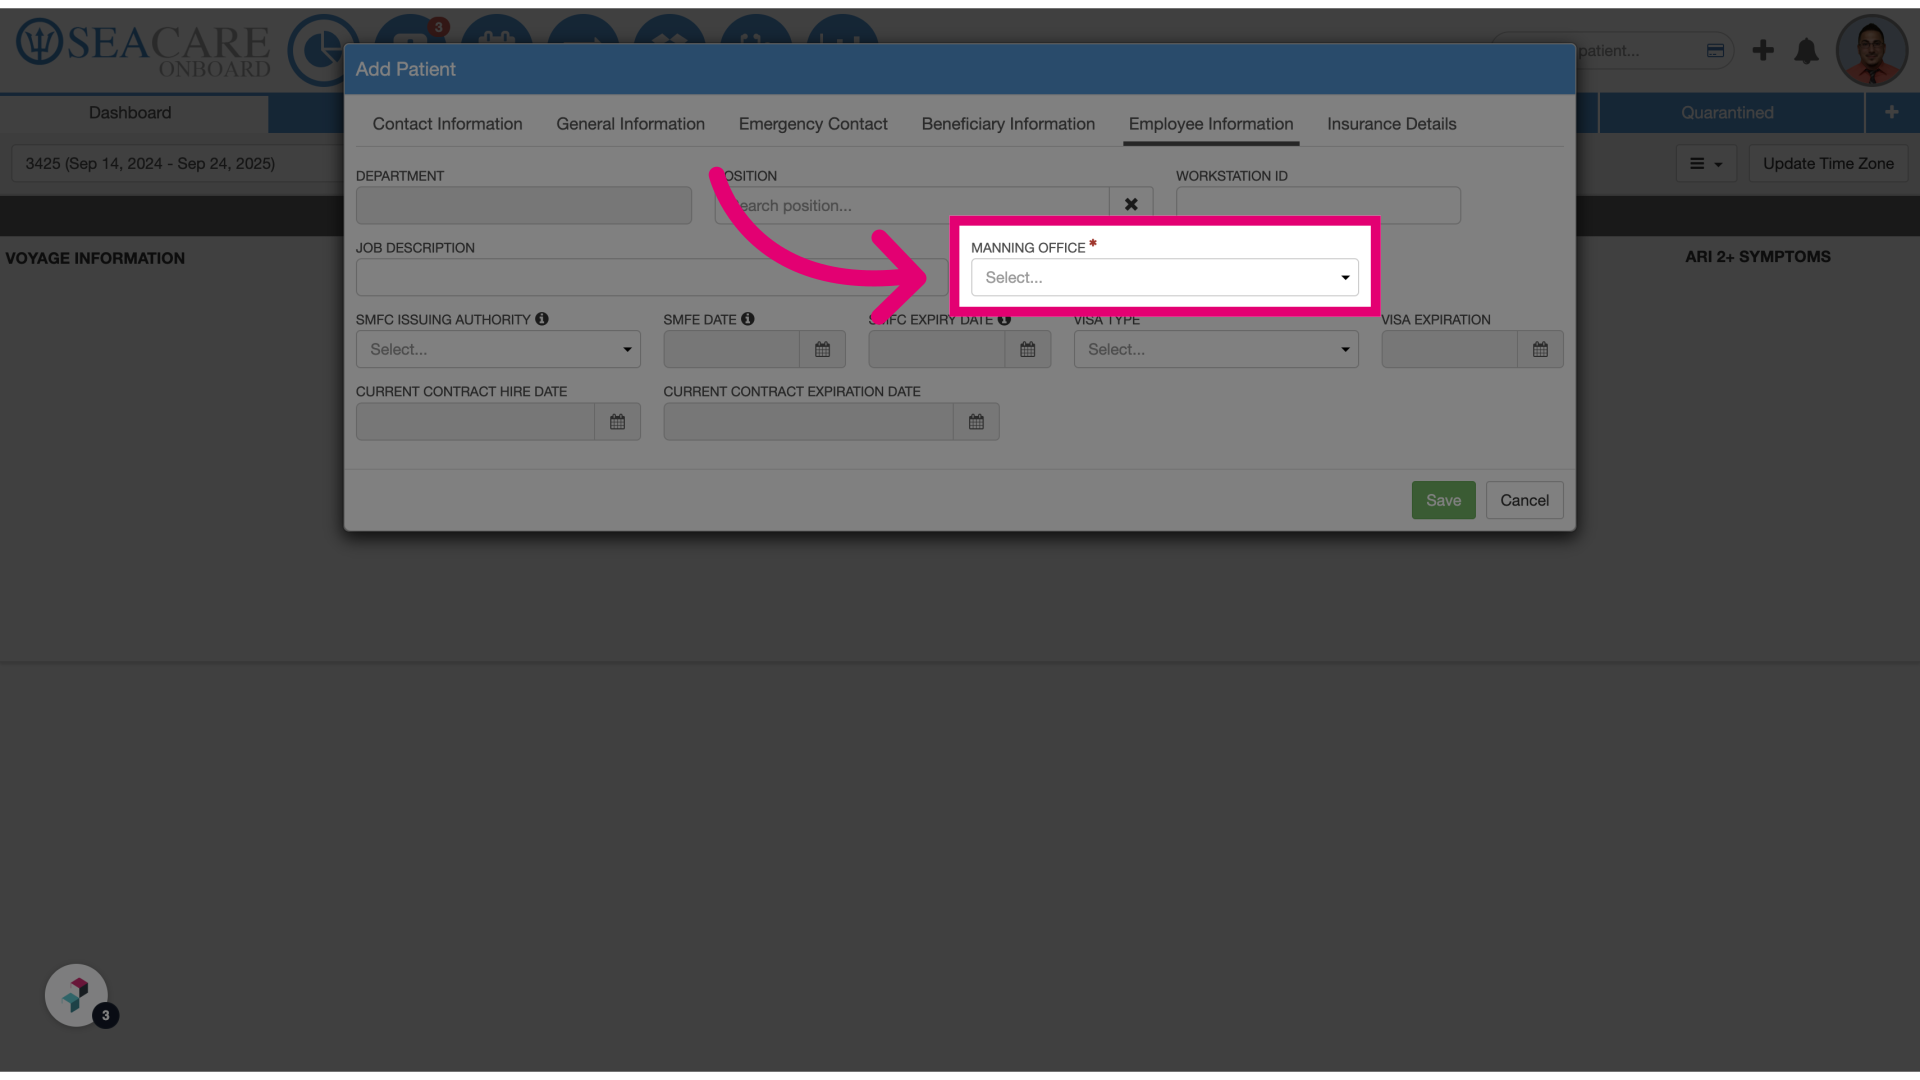Open the Current Contract Expiration Date calendar
Viewport: 1920px width, 1080px height.
[976, 421]
